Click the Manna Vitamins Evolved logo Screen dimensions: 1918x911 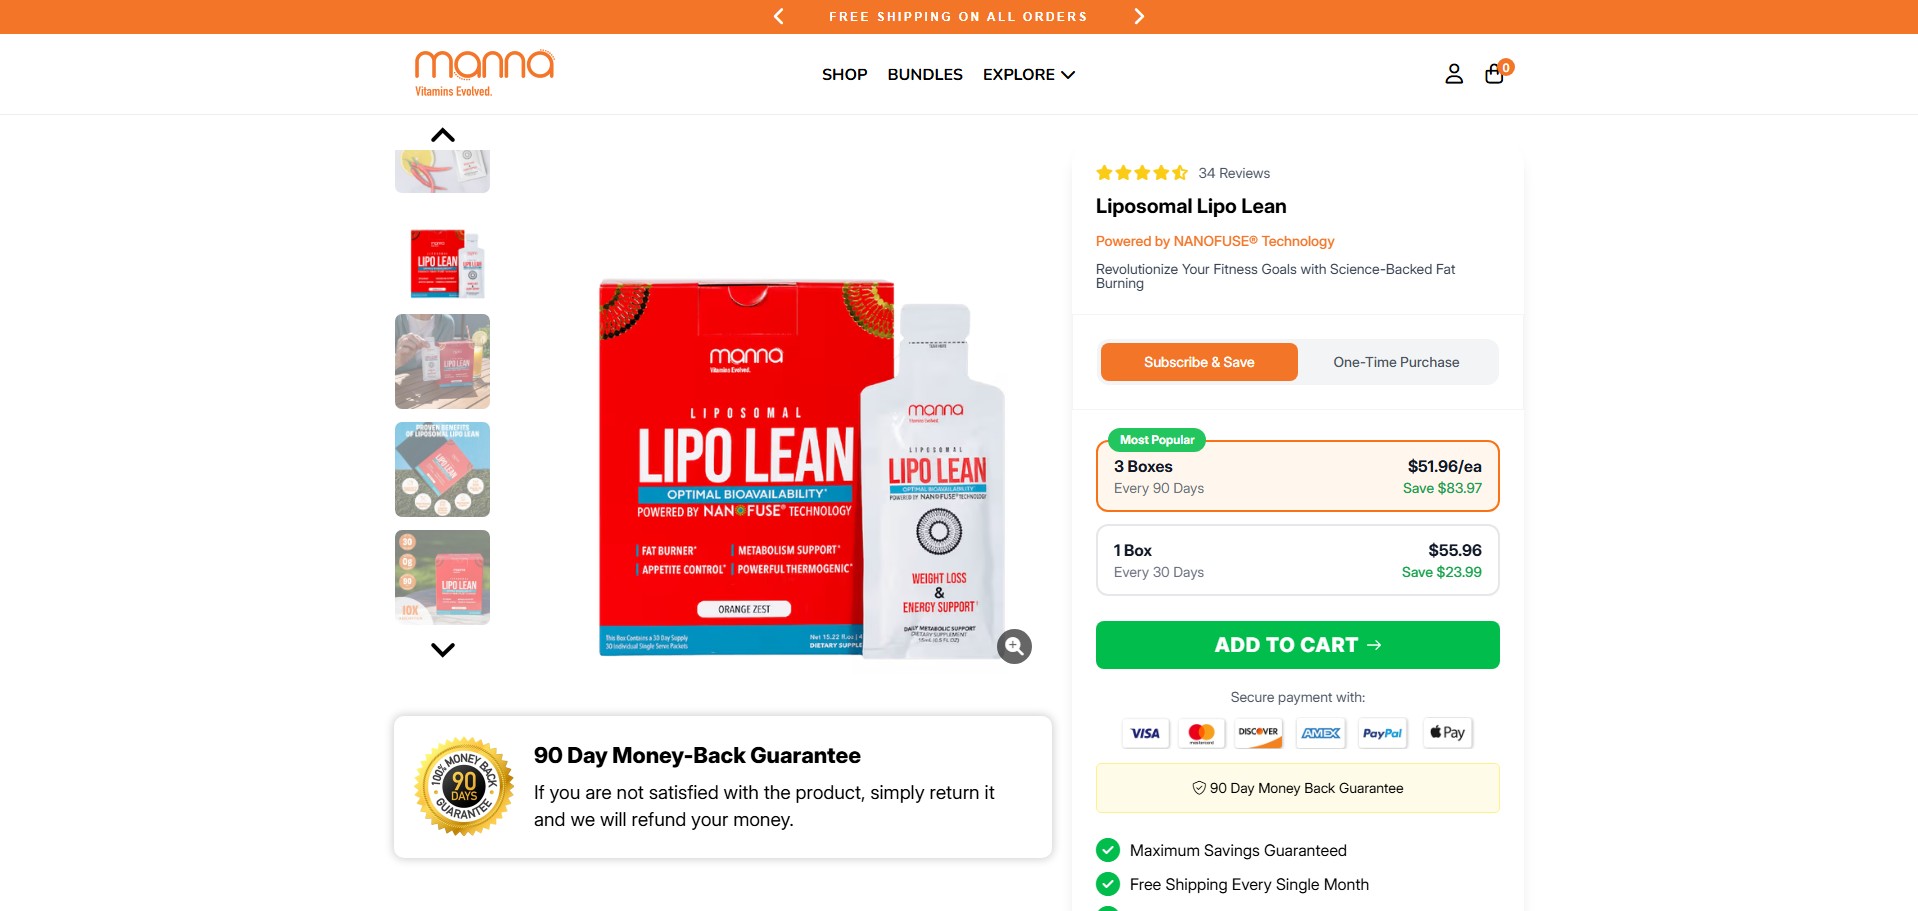484,73
